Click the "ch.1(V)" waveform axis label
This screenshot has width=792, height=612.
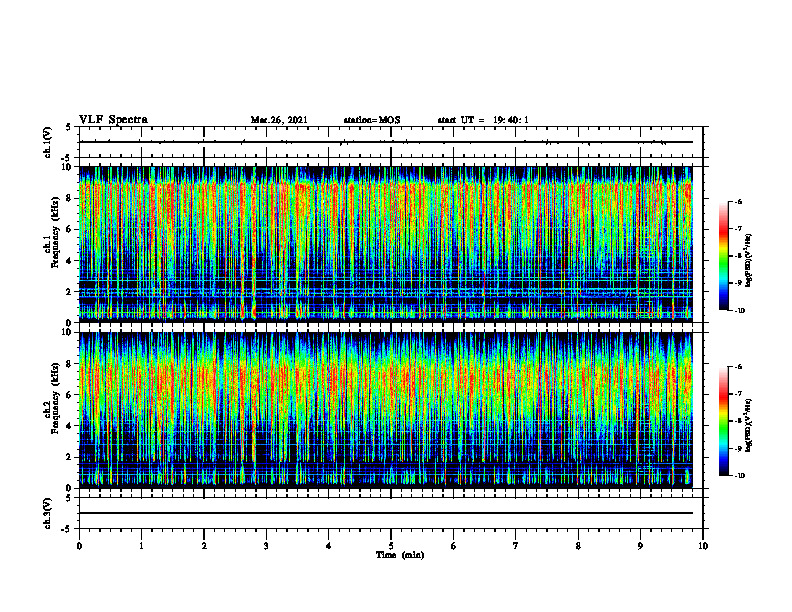48,142
